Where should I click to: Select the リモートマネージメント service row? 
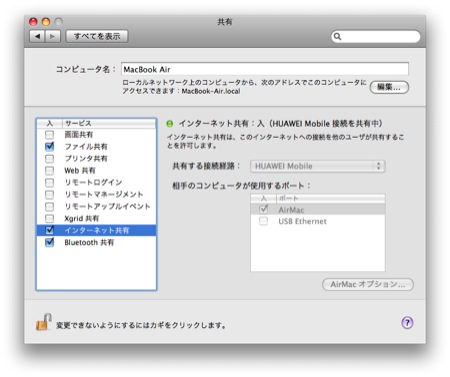click(96, 195)
